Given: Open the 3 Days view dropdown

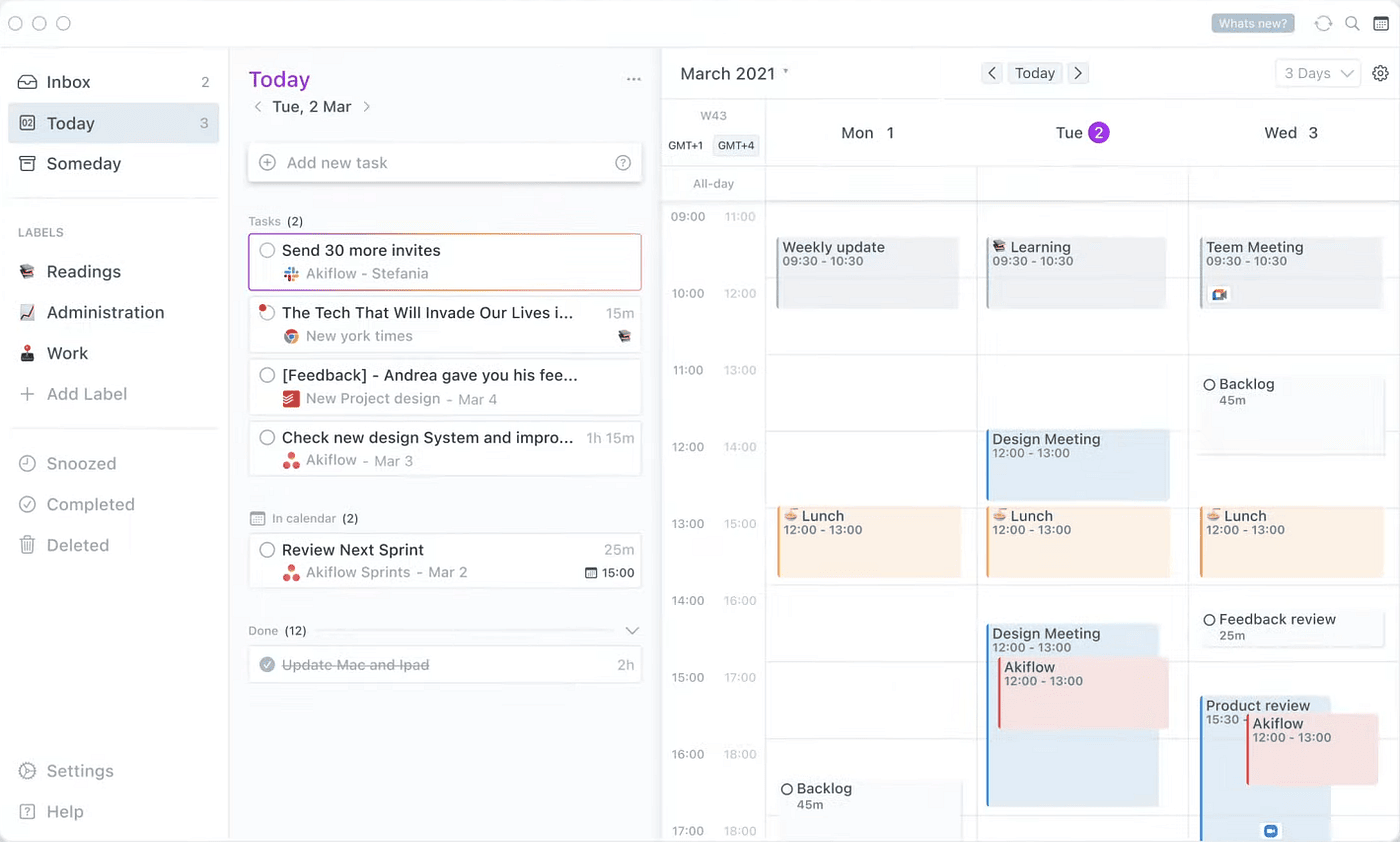Looking at the screenshot, I should click(x=1318, y=73).
